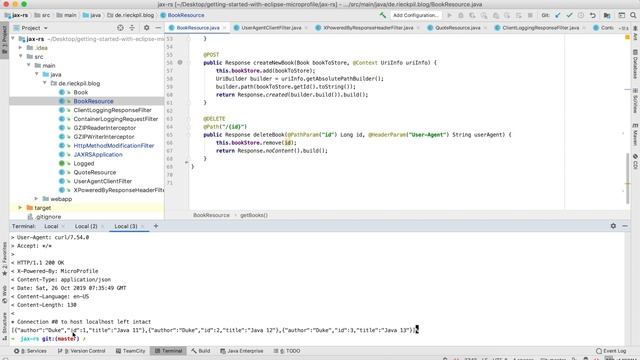Collapse the de.rieckpil.blog package
The height and width of the screenshot is (360, 640).
pyautogui.click(x=45, y=83)
